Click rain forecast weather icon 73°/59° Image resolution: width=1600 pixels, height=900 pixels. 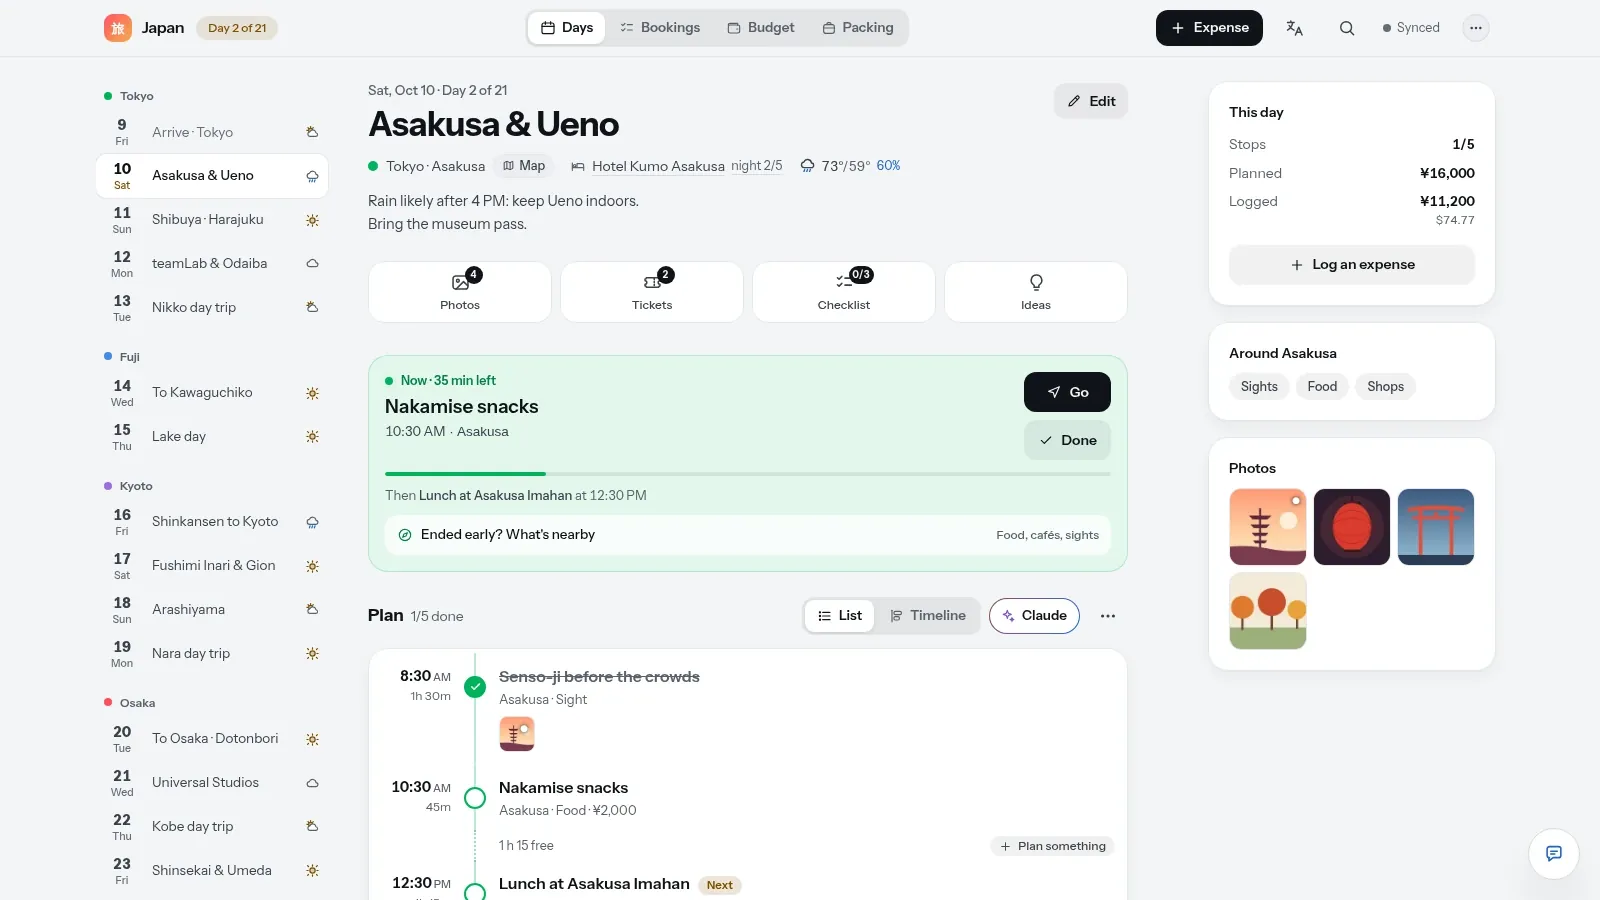point(807,166)
